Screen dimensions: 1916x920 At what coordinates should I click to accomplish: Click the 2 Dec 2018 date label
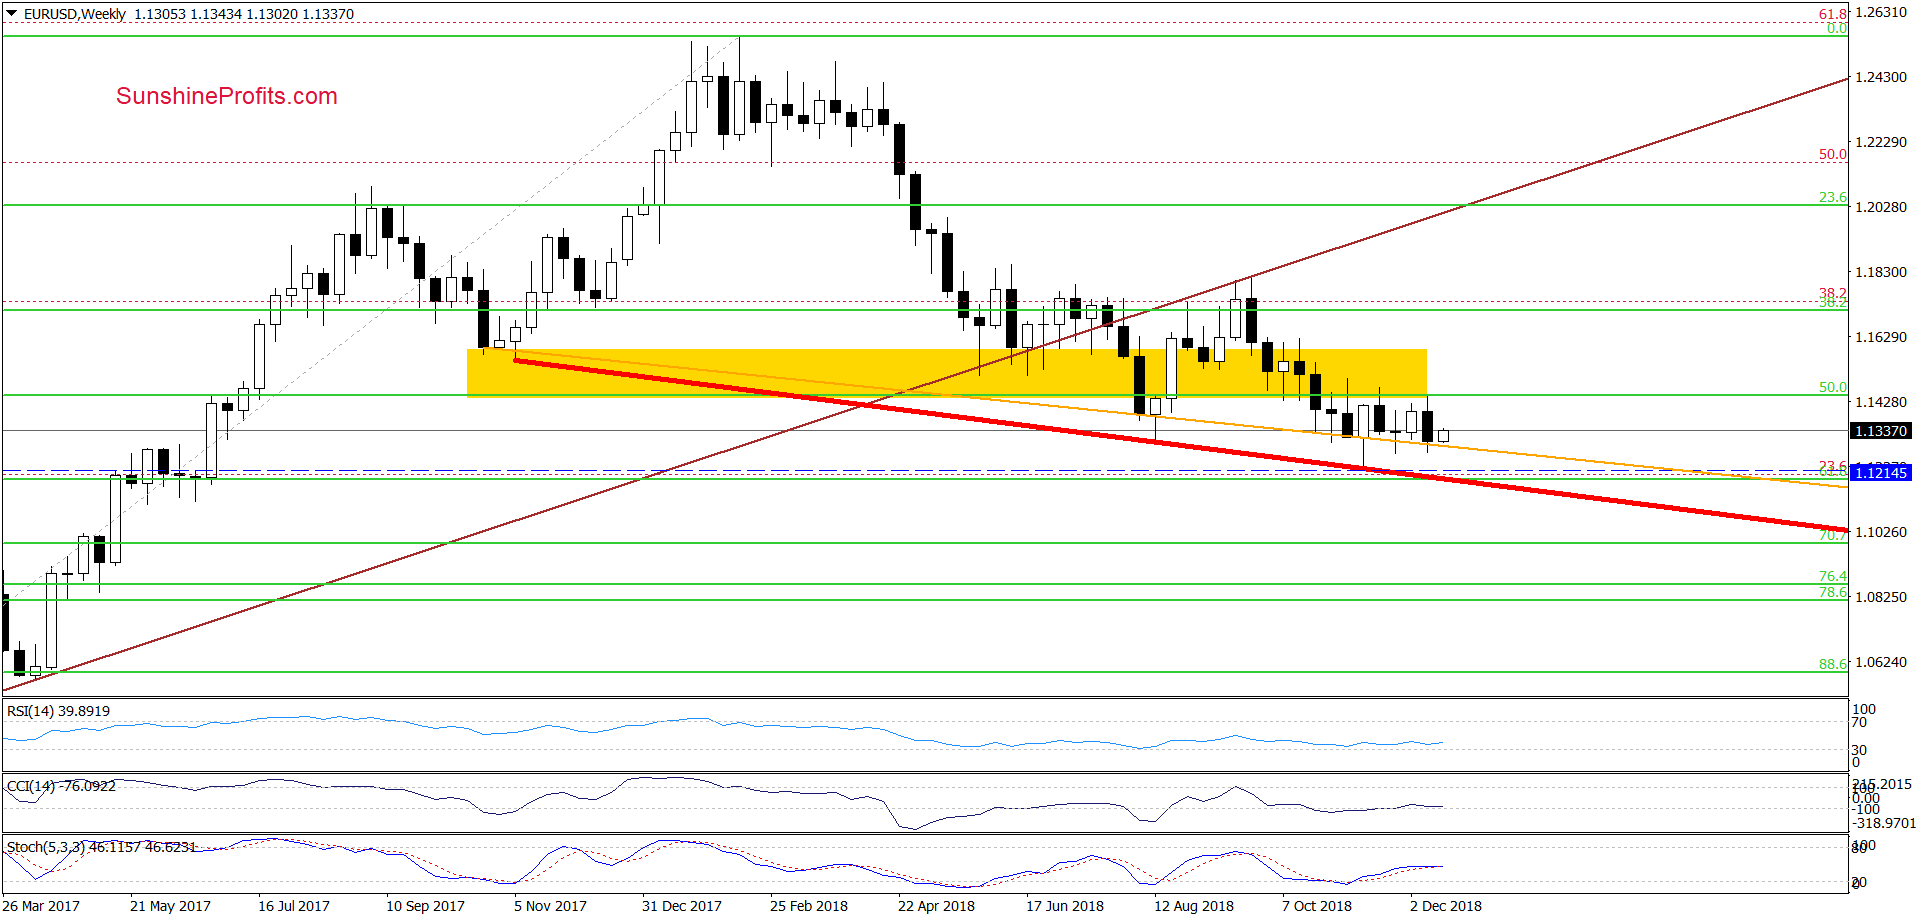[1446, 906]
